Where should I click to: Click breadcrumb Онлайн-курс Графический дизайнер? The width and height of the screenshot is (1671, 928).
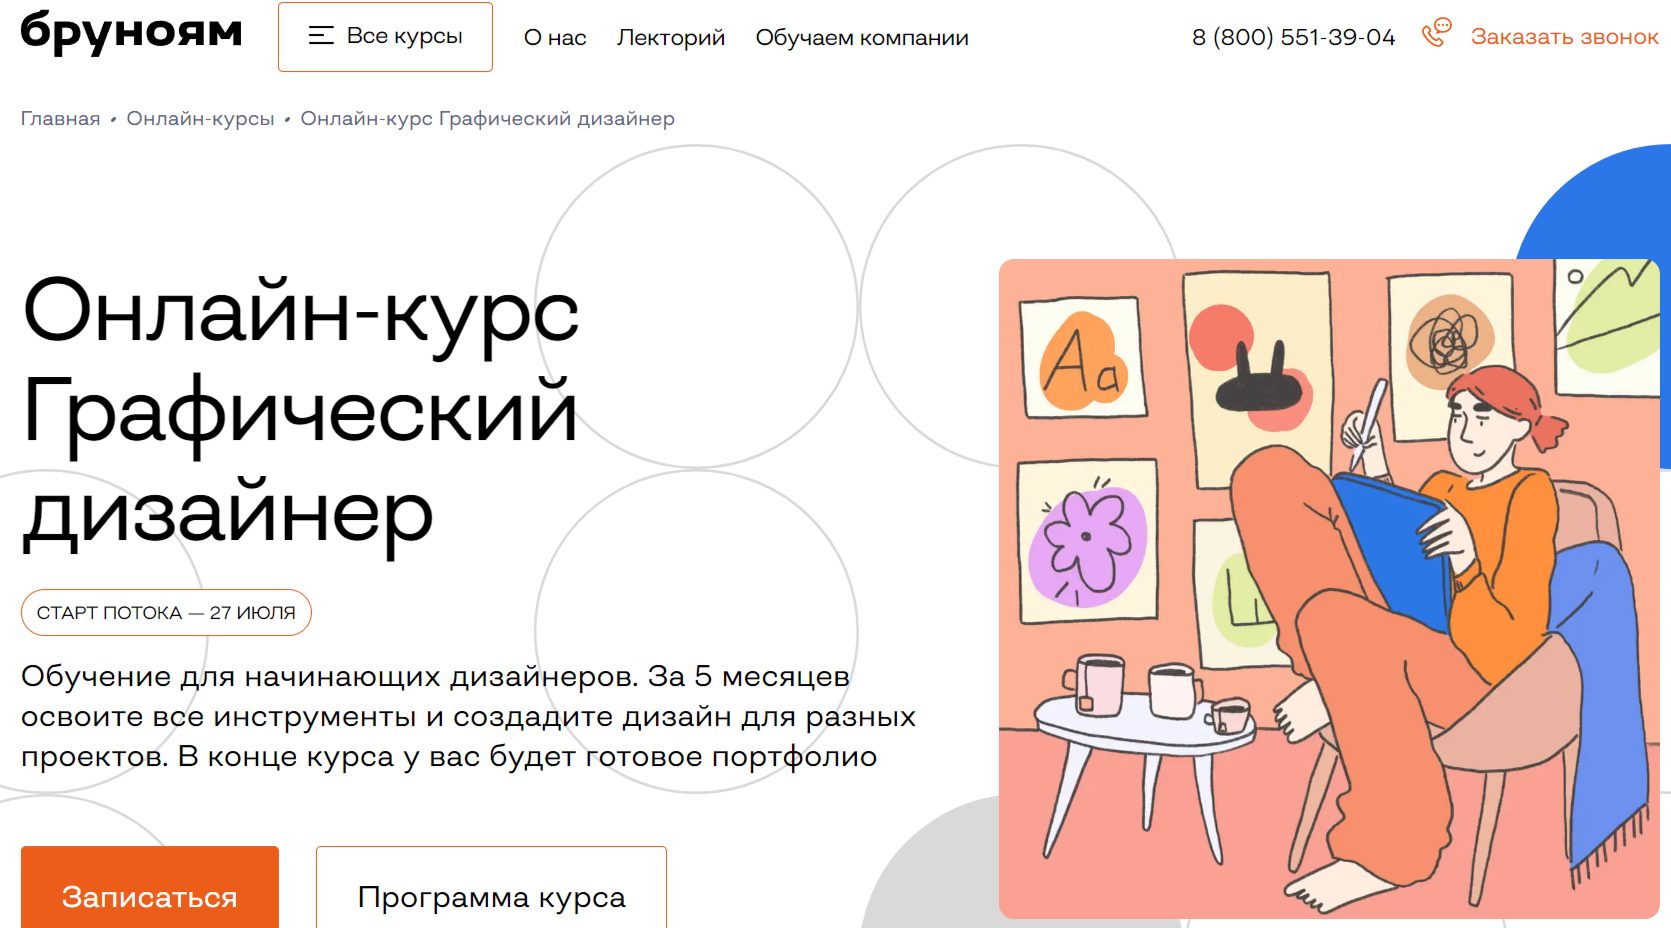(x=488, y=119)
